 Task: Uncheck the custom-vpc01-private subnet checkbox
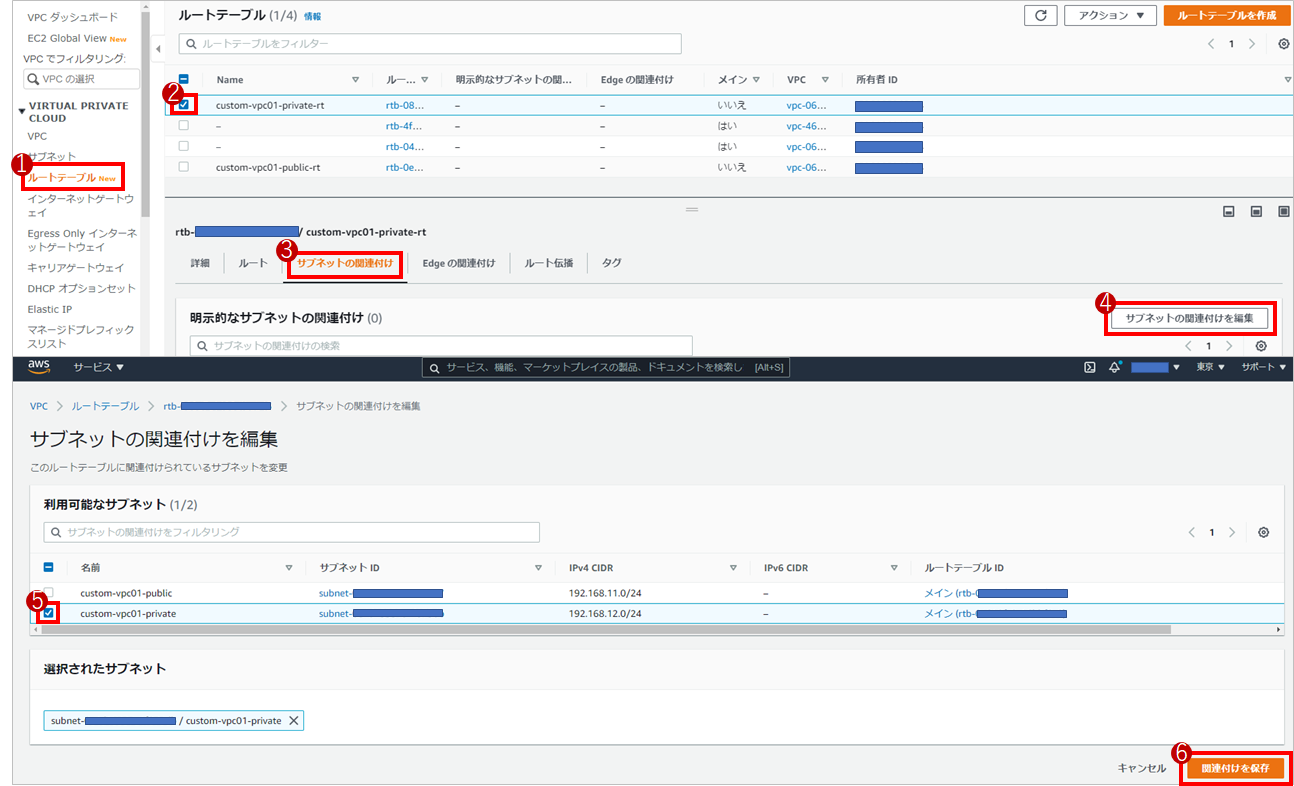tap(48, 613)
